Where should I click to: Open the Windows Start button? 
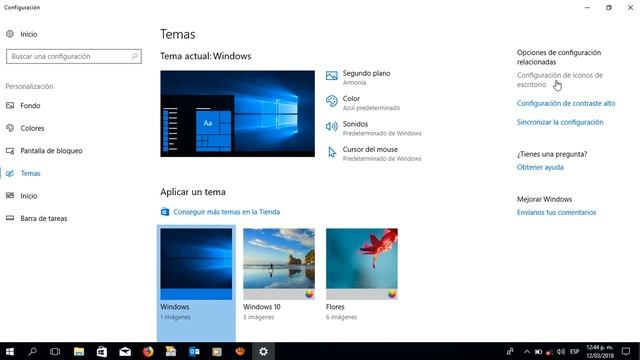(10, 351)
